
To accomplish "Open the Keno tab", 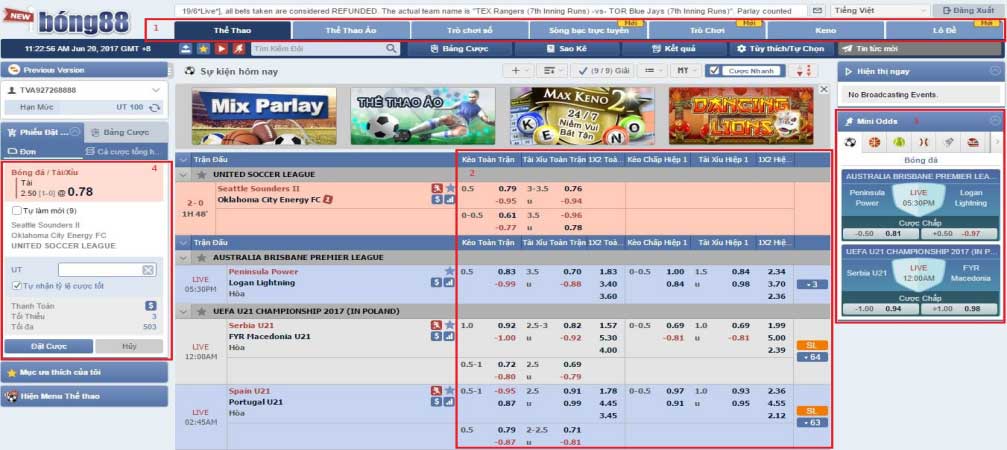I will tap(826, 30).
